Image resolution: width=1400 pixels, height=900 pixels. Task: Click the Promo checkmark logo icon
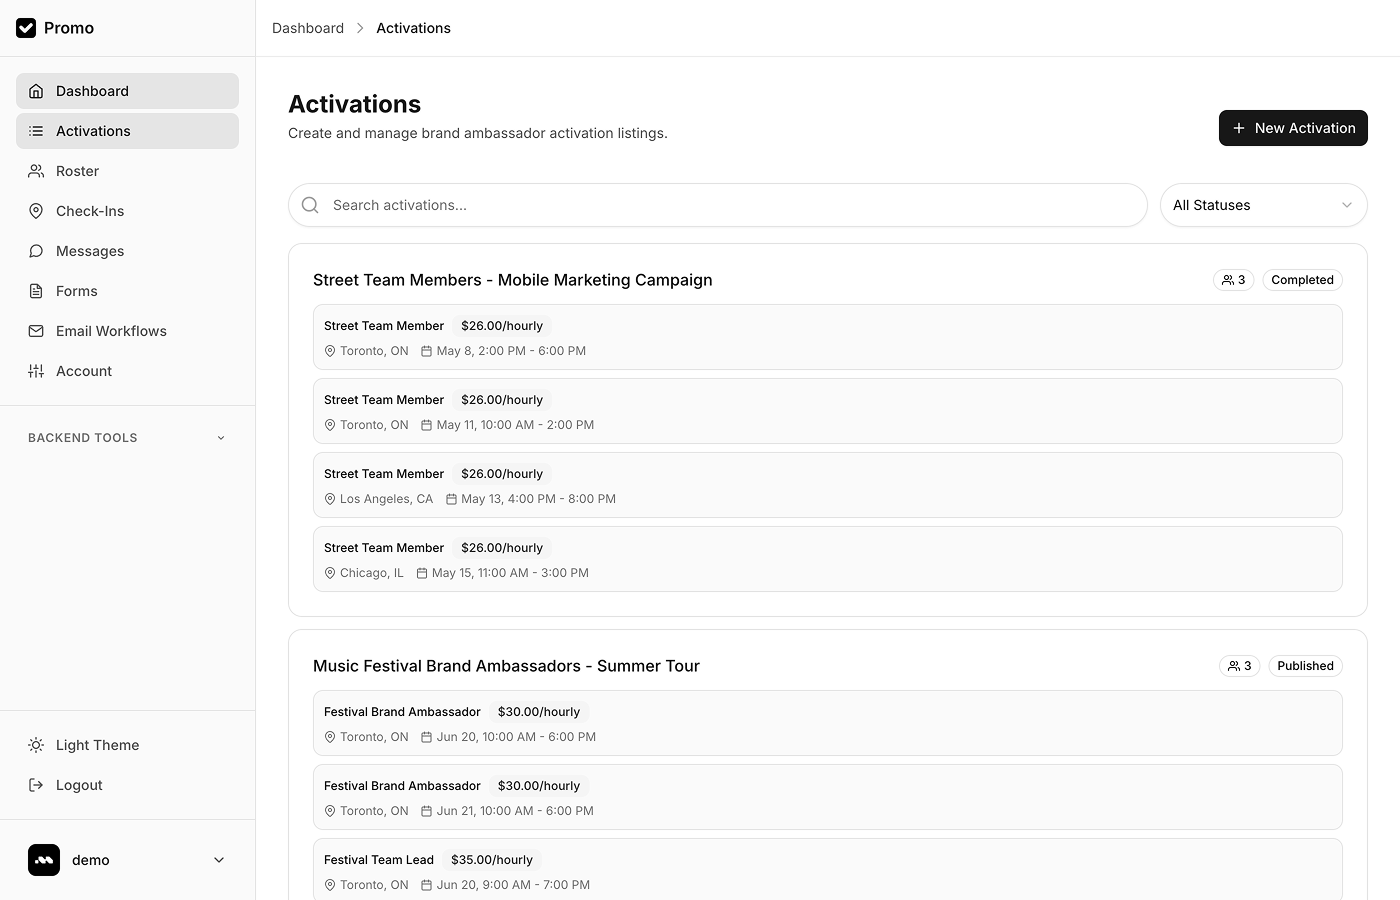pos(26,28)
